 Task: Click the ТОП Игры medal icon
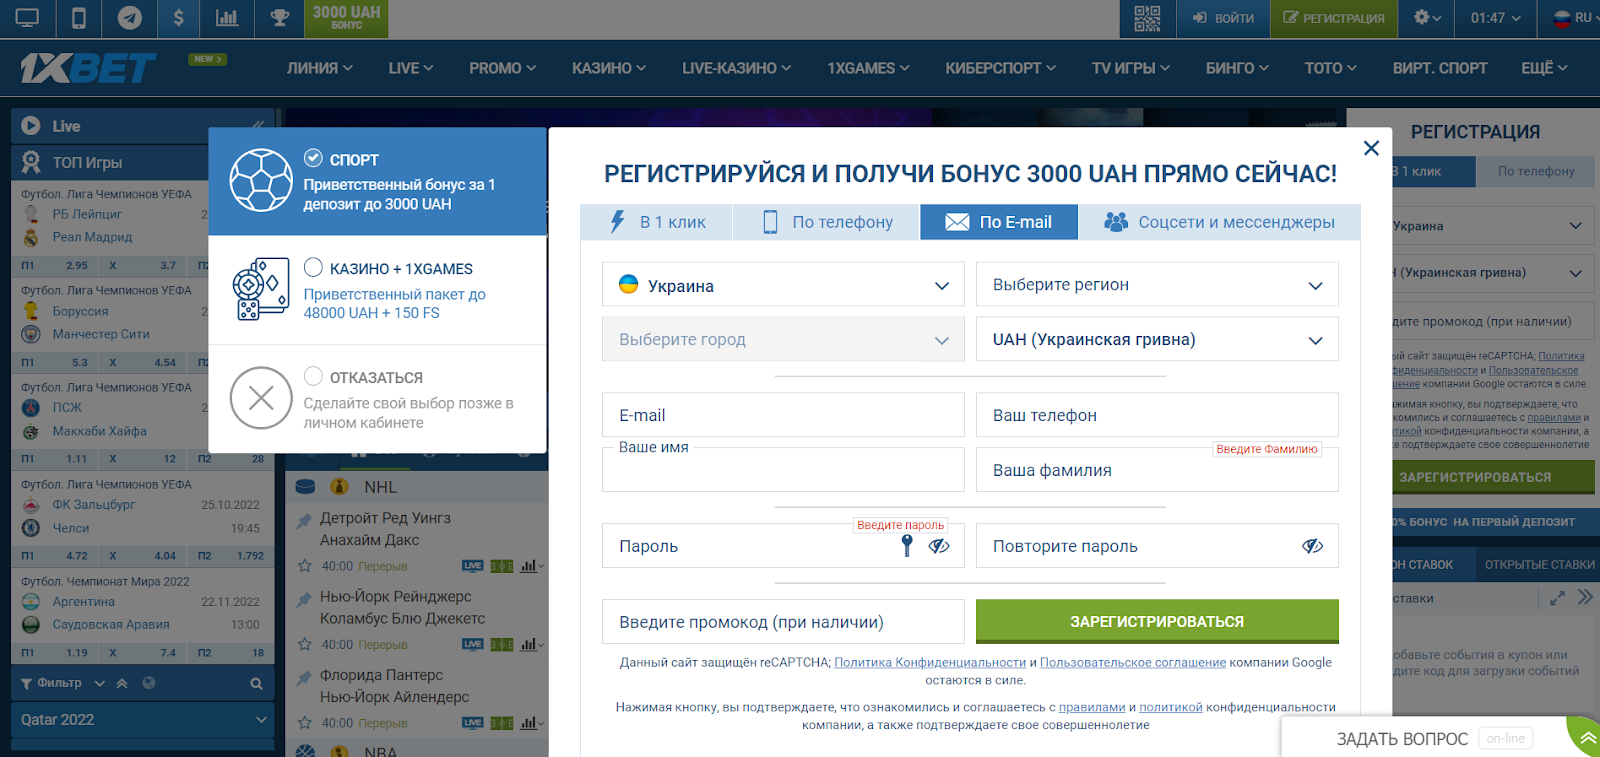[31, 162]
